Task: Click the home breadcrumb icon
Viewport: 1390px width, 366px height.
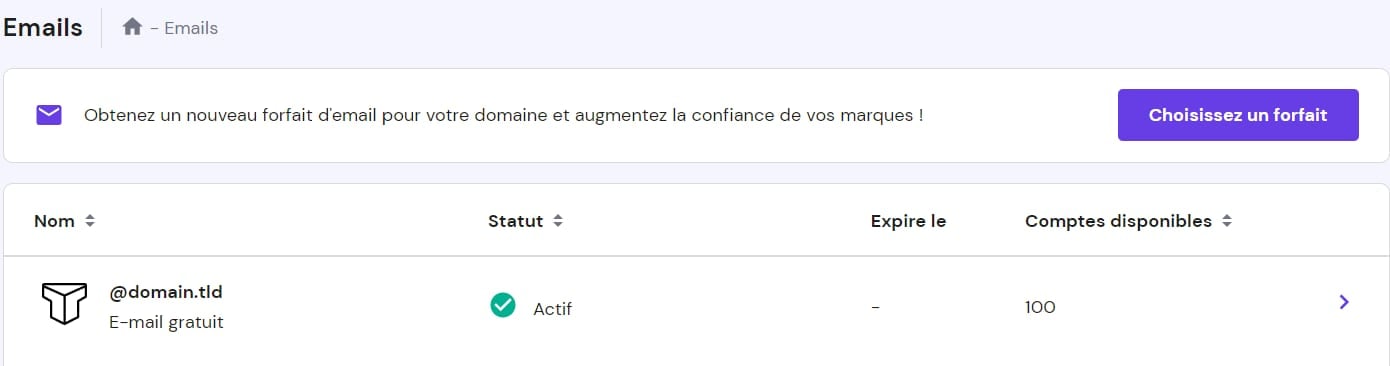Action: (x=132, y=27)
